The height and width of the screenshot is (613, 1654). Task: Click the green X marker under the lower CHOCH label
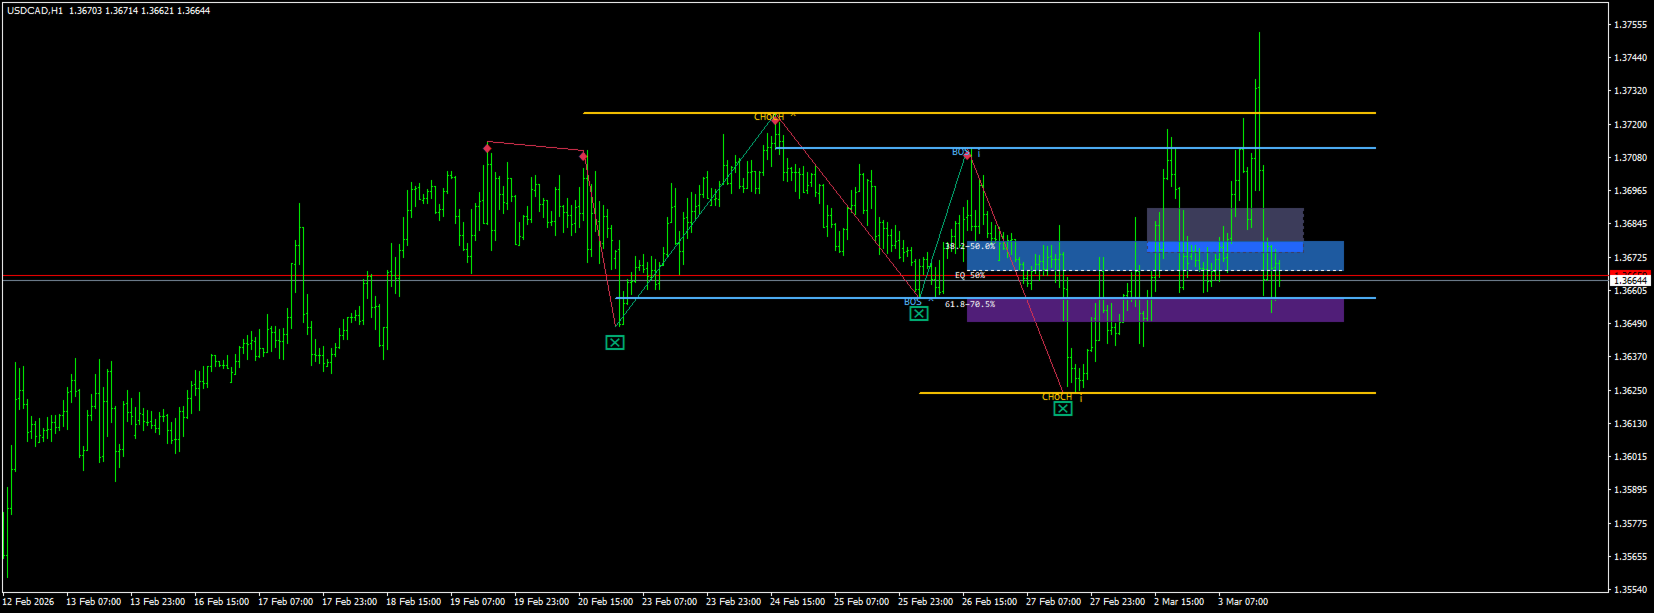coord(1063,408)
